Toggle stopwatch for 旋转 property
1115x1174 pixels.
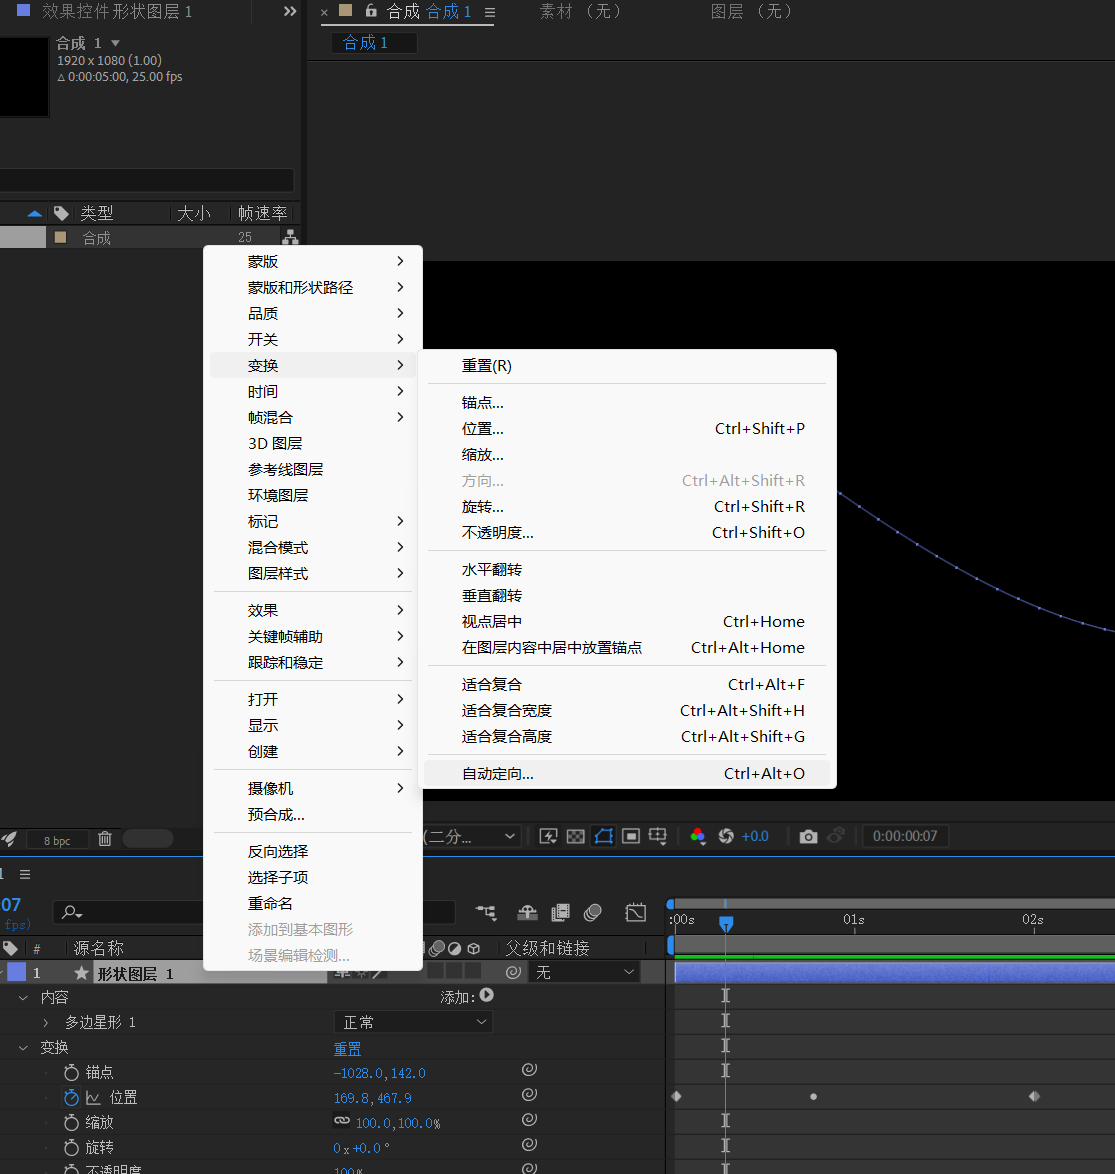71,1147
